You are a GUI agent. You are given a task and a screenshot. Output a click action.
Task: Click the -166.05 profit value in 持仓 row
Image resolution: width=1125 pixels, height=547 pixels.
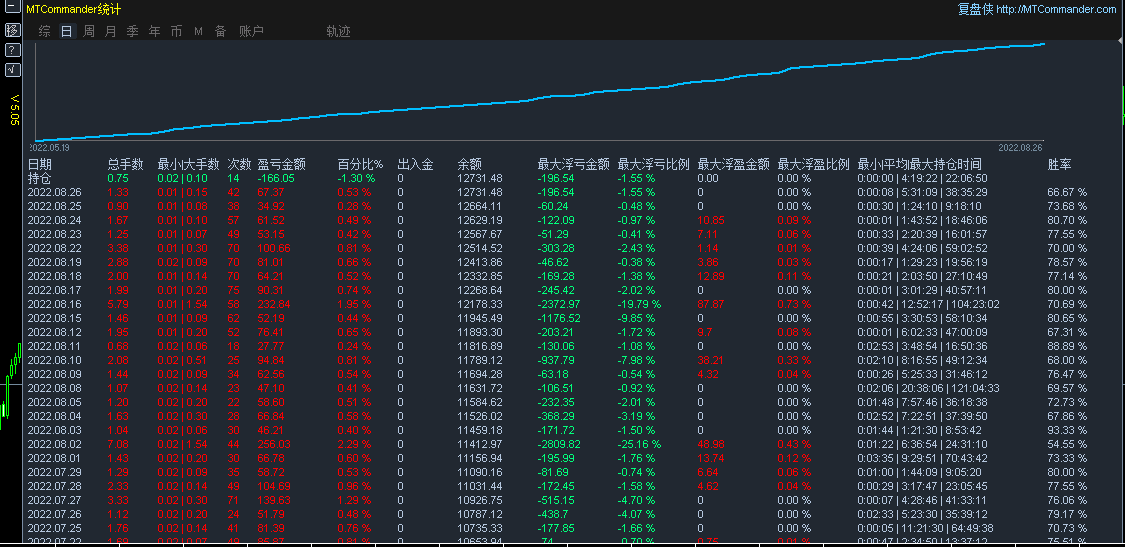click(276, 178)
